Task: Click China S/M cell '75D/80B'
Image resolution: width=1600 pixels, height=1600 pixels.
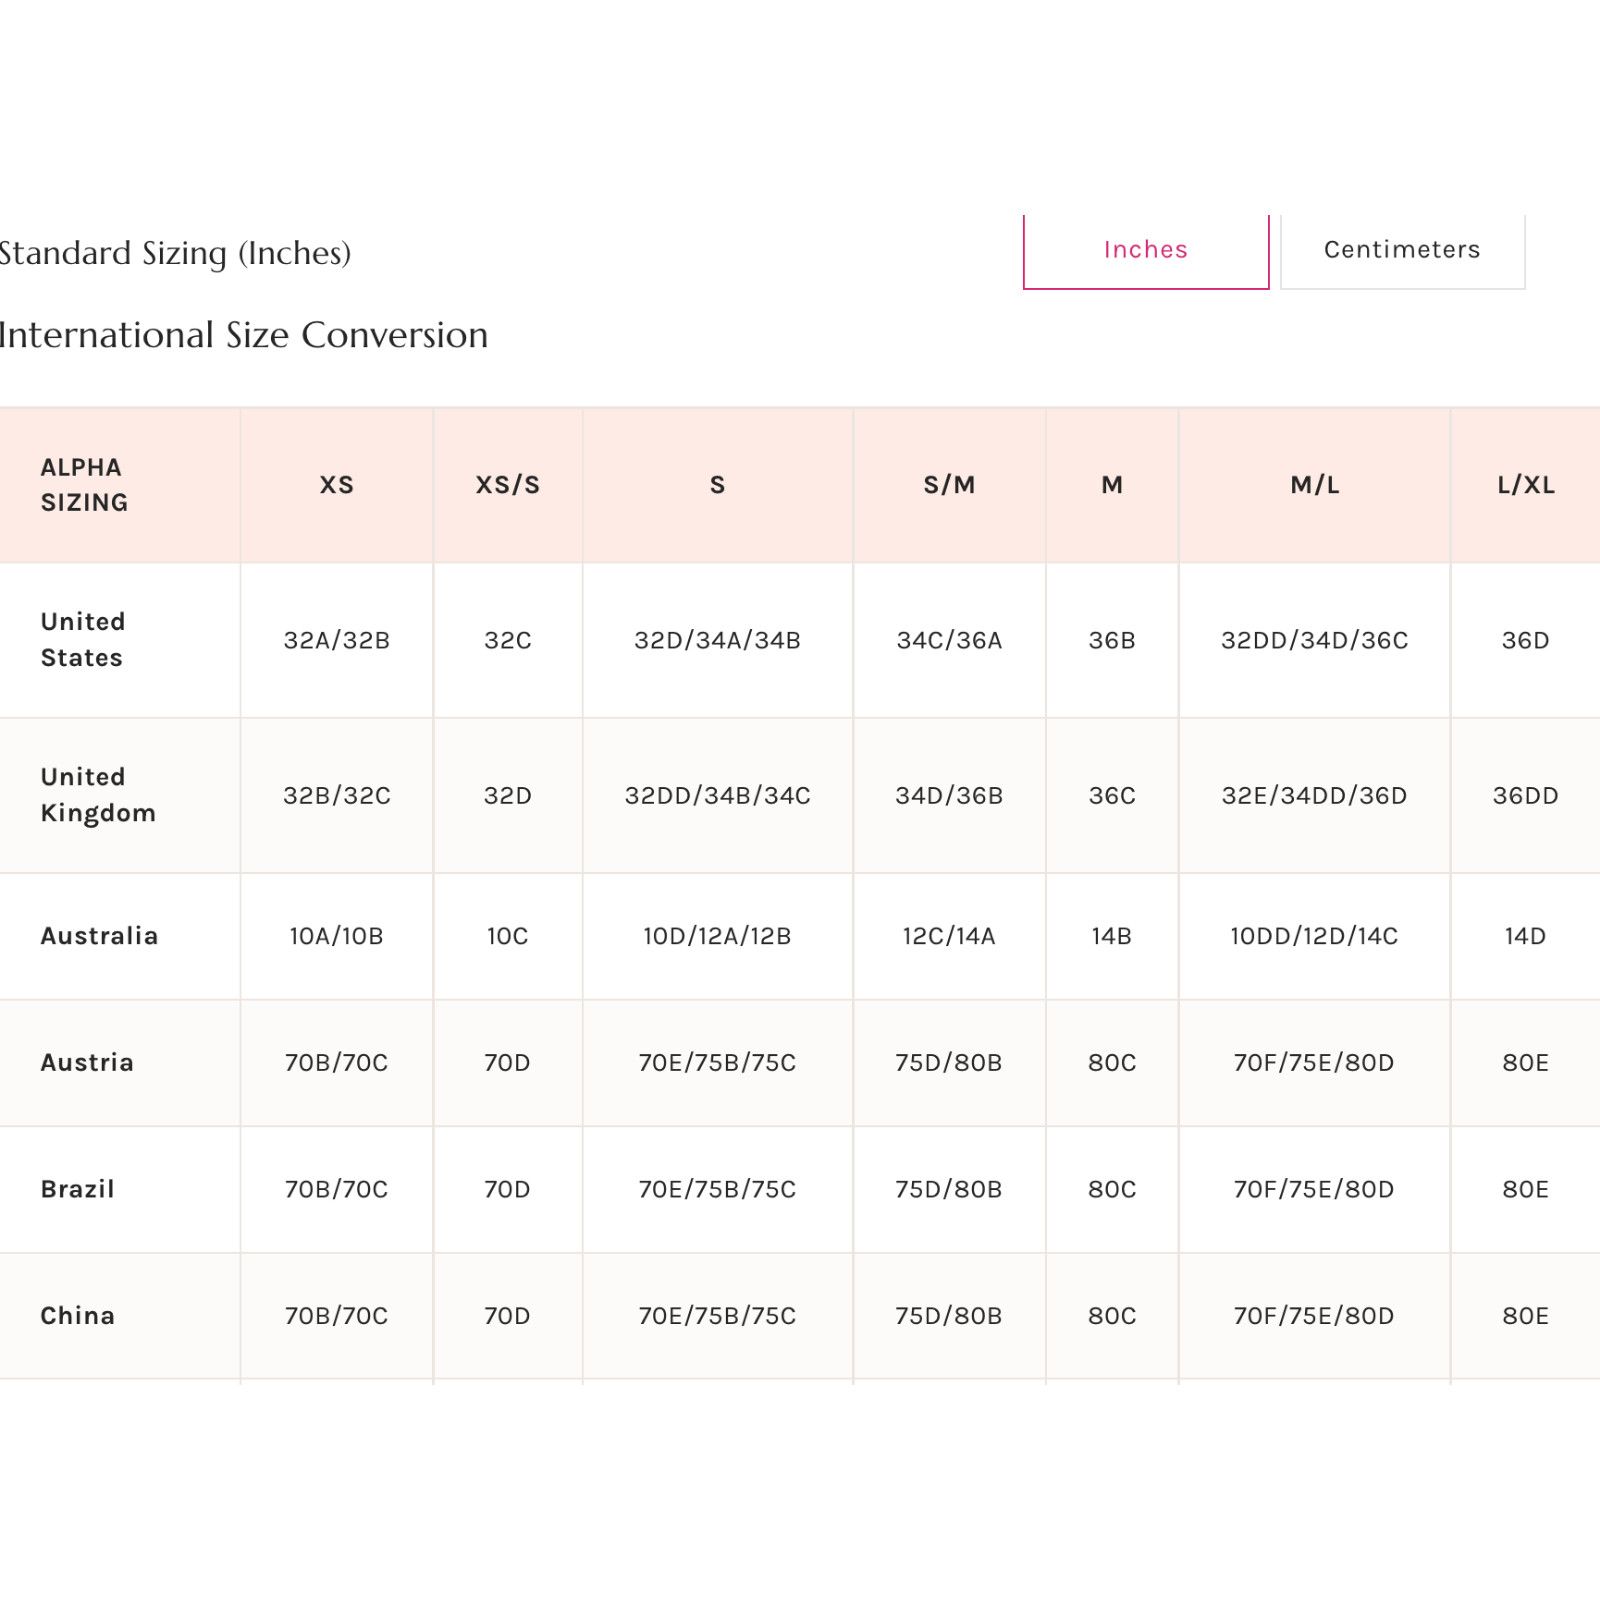Action: 949,1316
